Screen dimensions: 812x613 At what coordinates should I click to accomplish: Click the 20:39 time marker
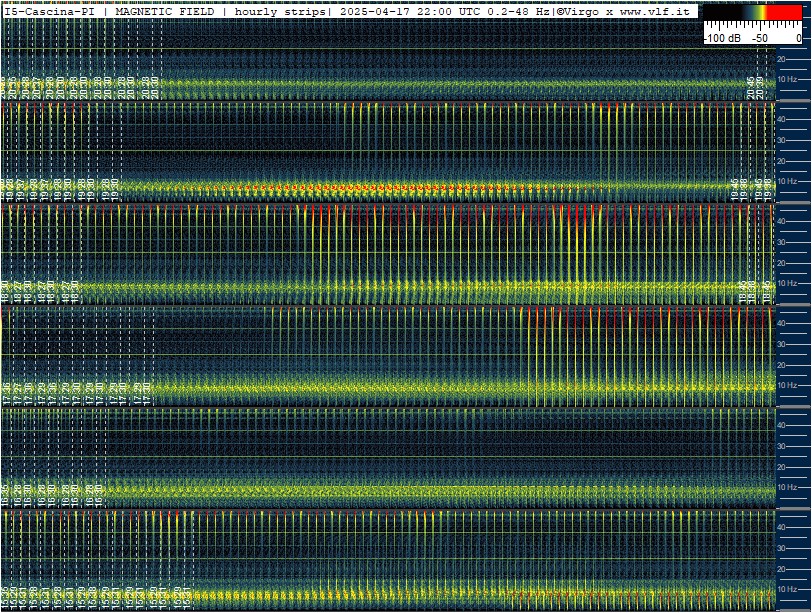tap(759, 87)
